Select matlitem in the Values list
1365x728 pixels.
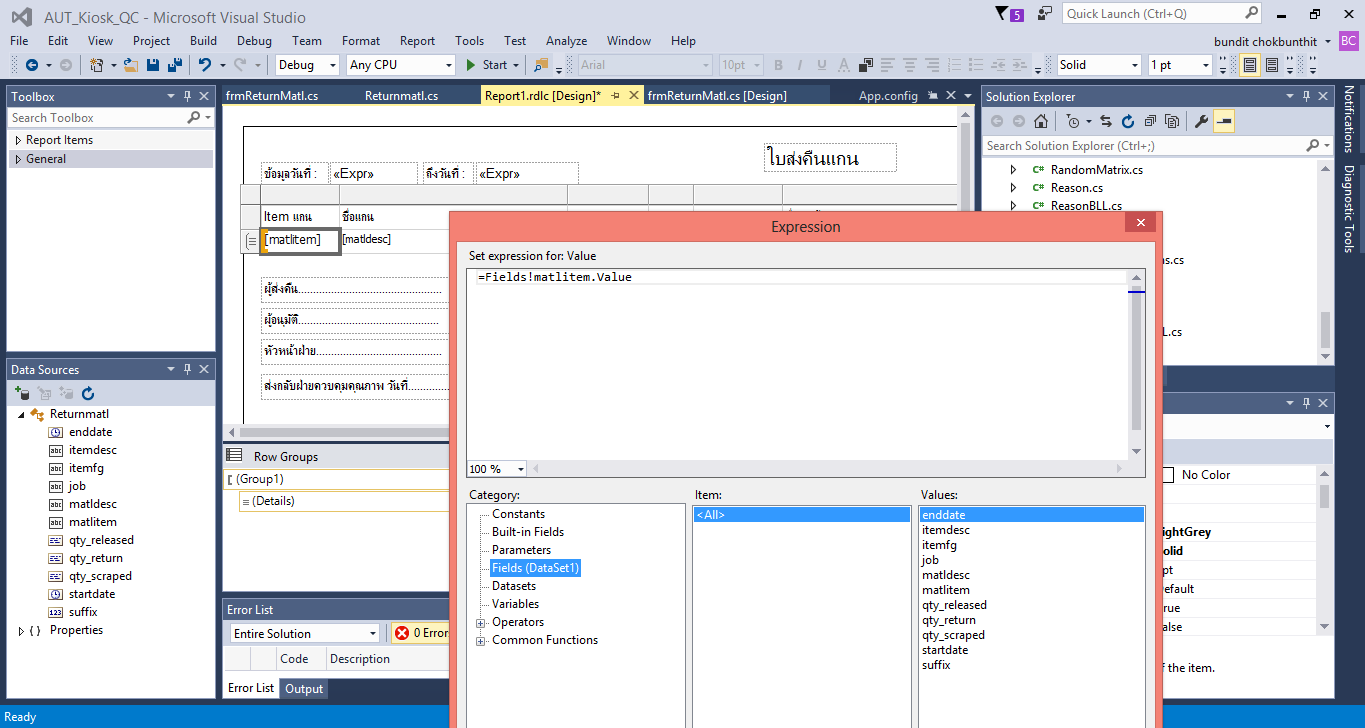[946, 590]
